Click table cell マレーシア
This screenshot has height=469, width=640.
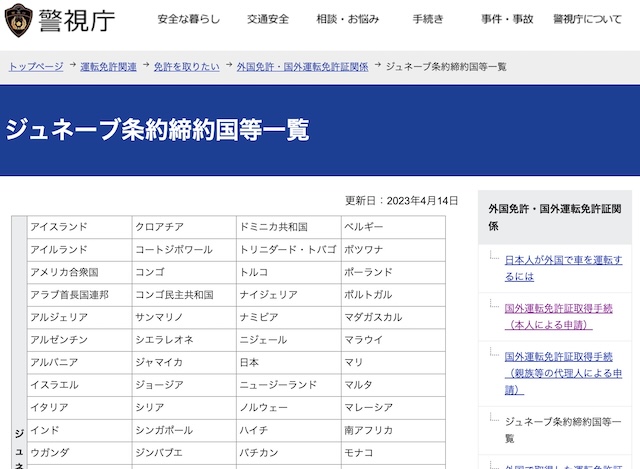(x=393, y=408)
